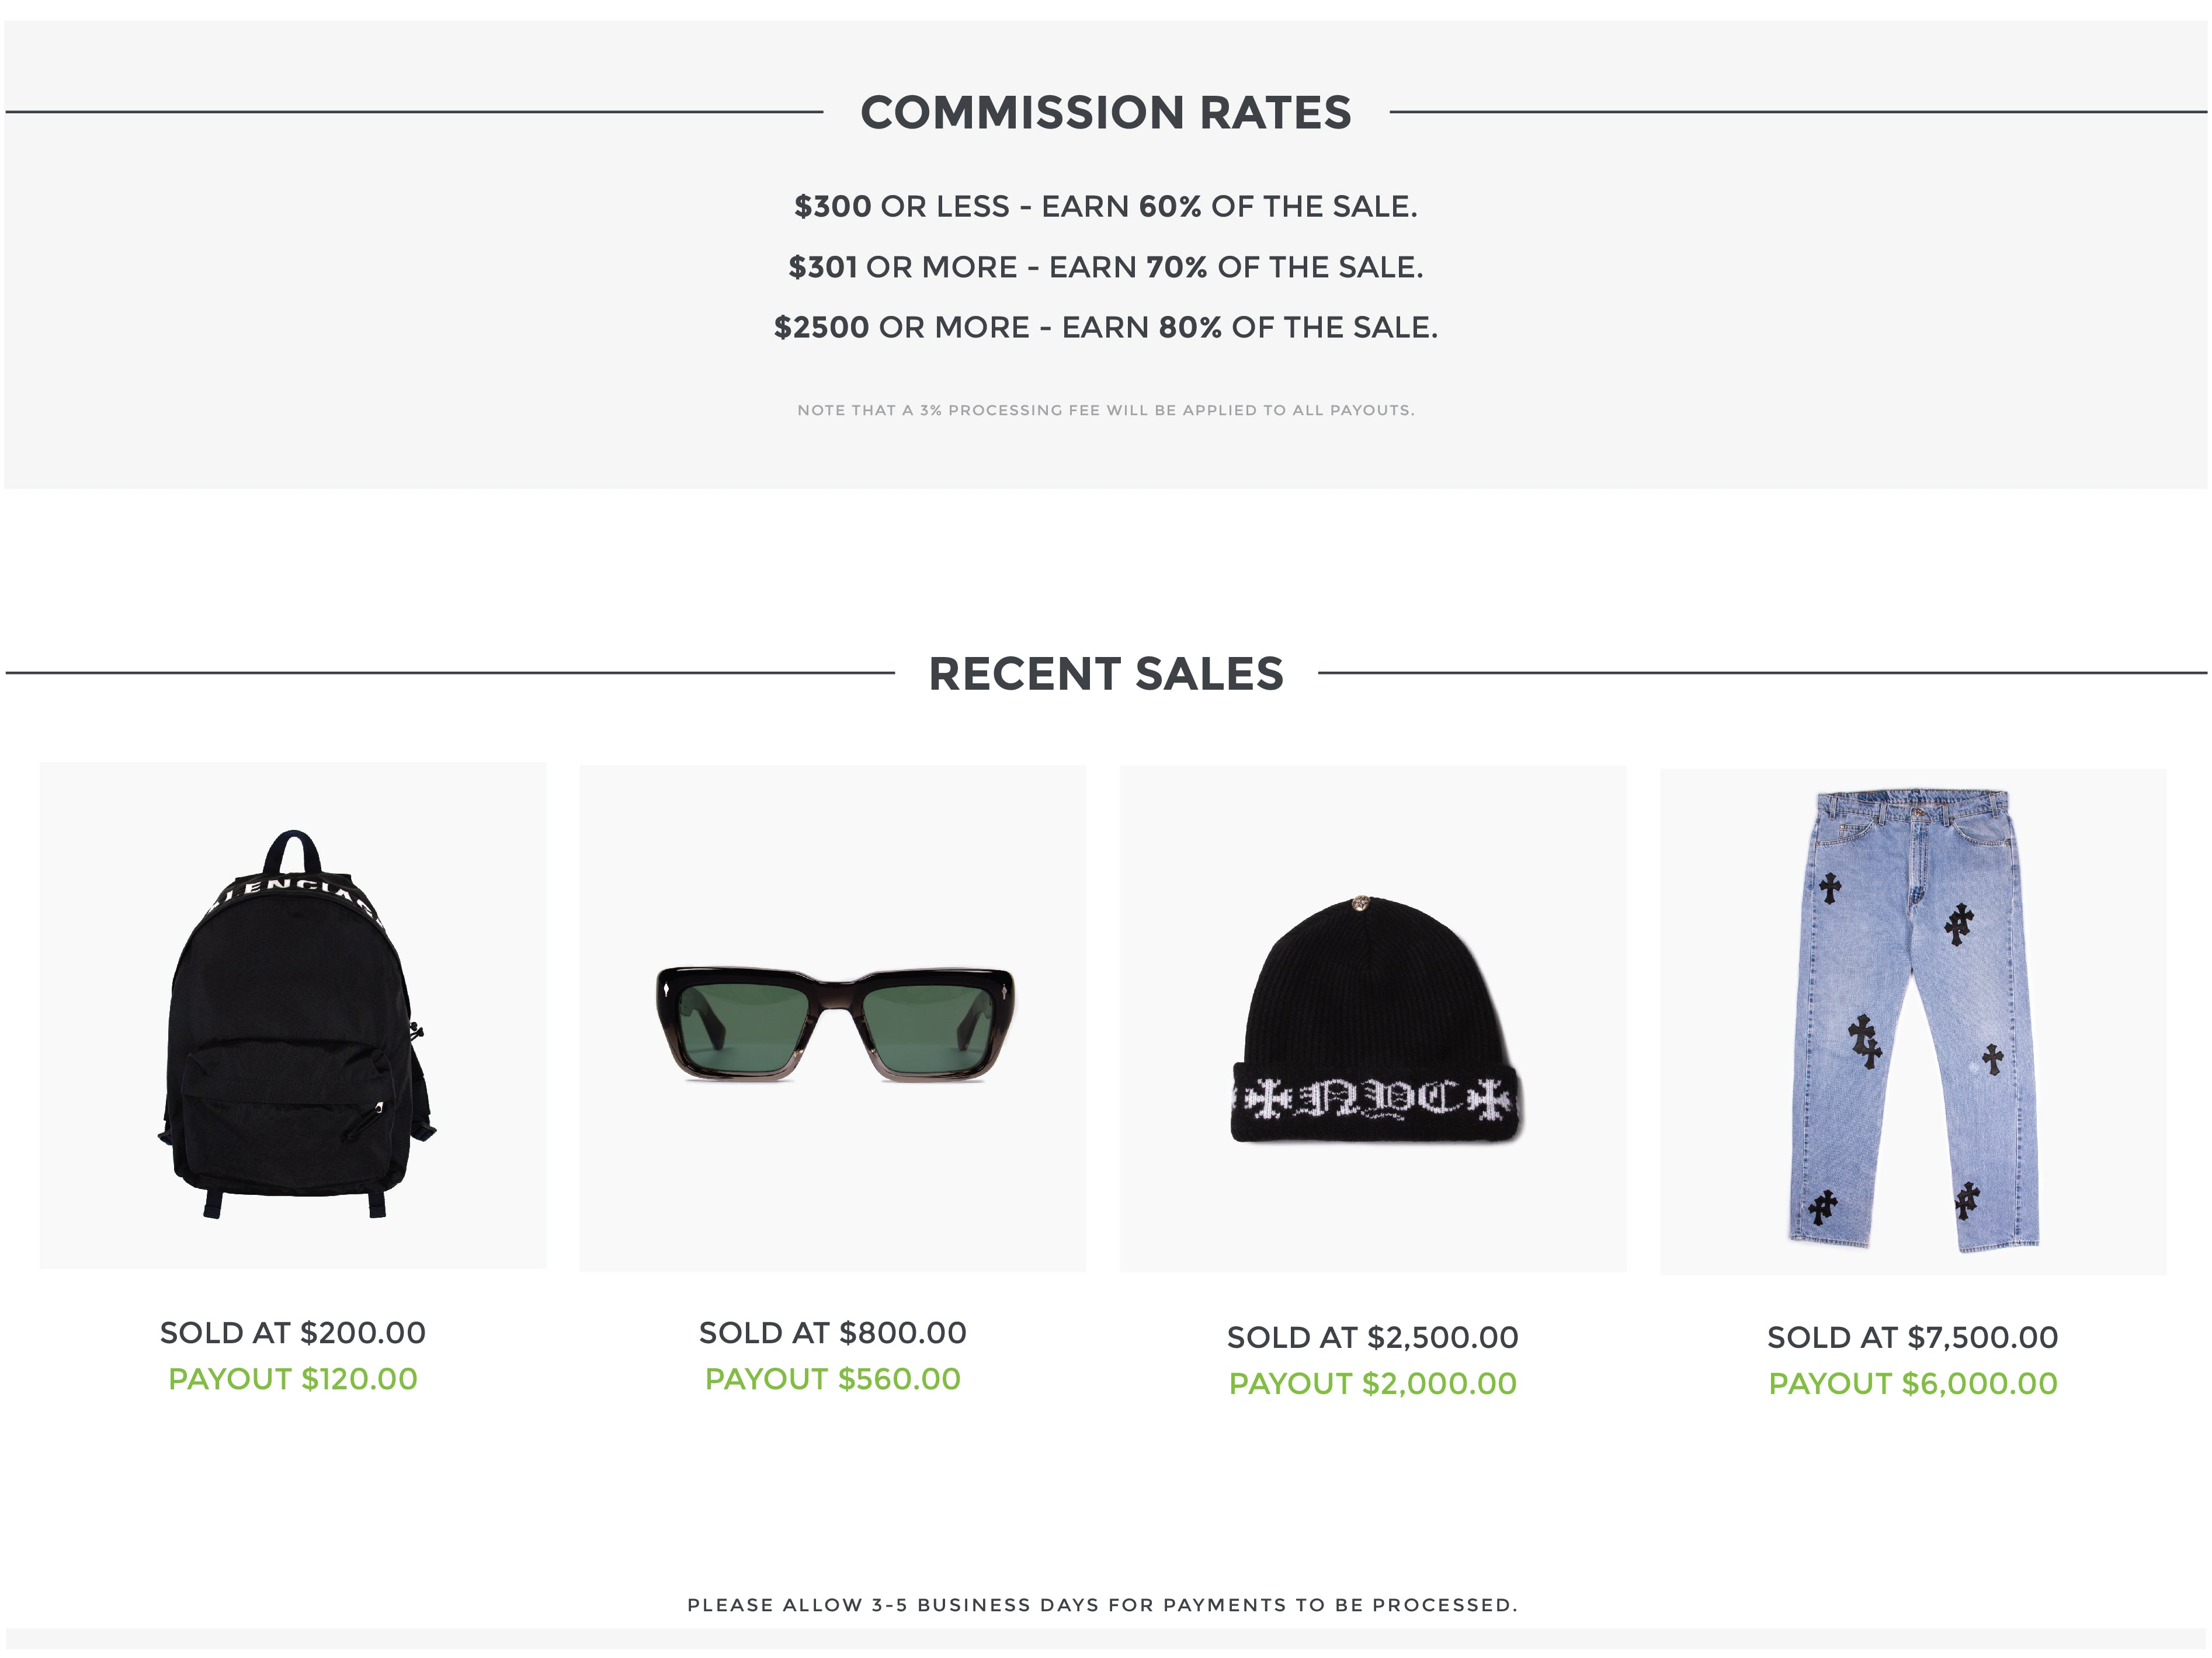This screenshot has width=2212, height=1658.
Task: Select the "Sold at $2,500.00" text
Action: point(1373,1337)
